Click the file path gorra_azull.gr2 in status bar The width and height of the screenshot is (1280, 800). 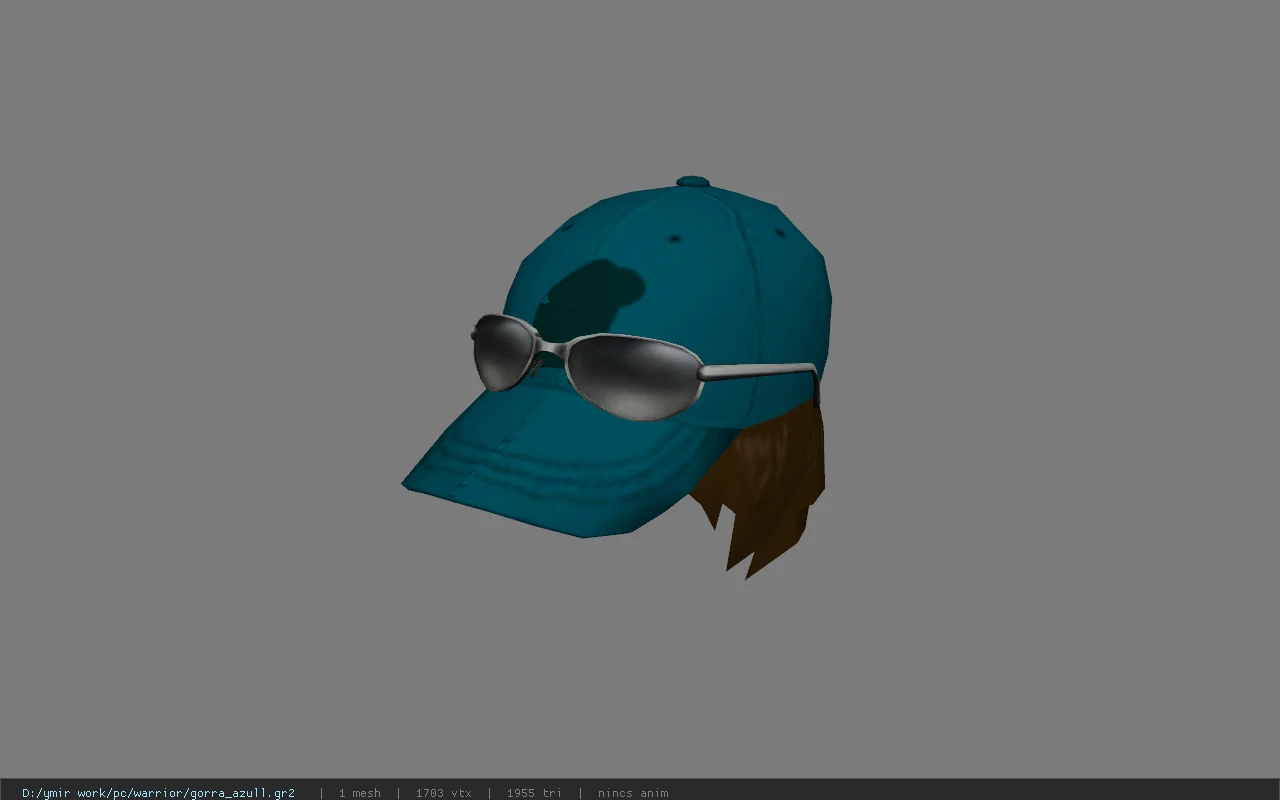pos(158,793)
